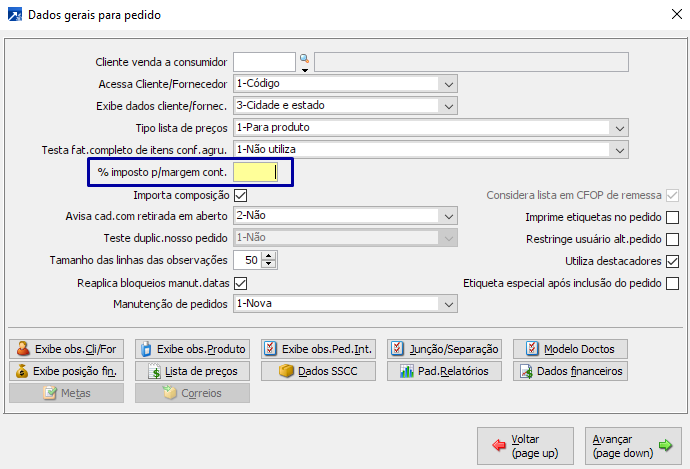Click checklist icon on Exibe obs.Ped.Int.
This screenshot has width=690, height=469.
coord(270,348)
